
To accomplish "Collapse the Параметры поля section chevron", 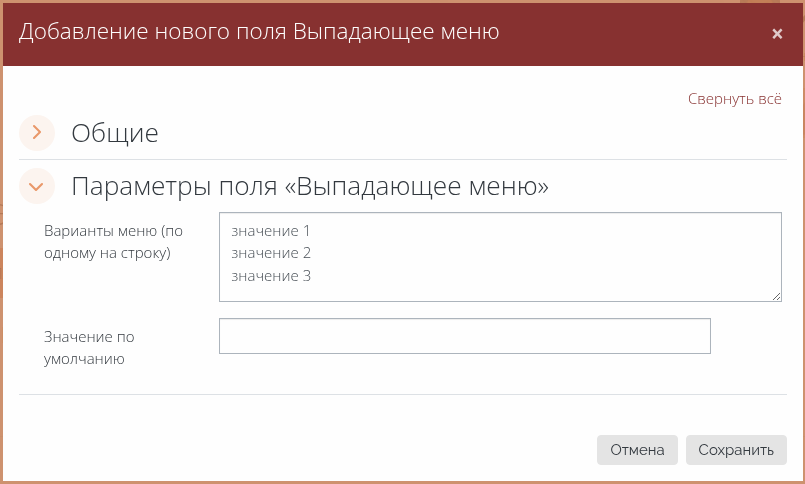I will (x=37, y=186).
